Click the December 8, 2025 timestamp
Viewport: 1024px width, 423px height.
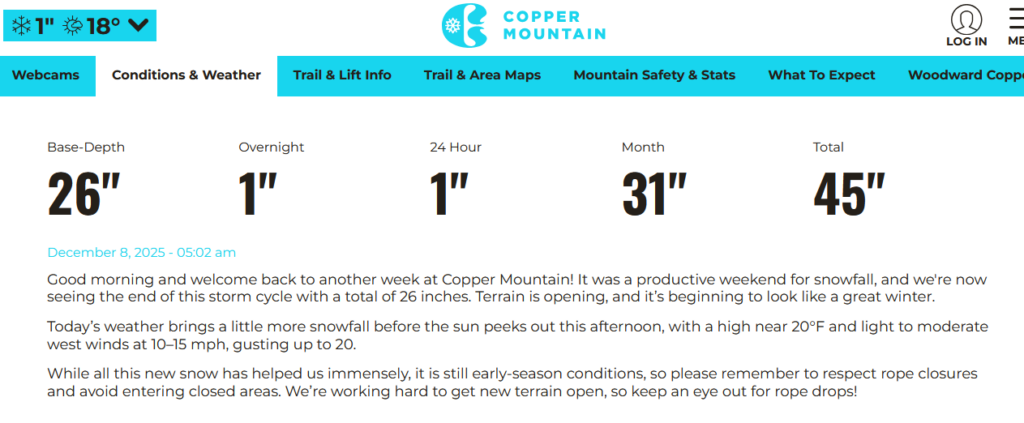coord(141,253)
